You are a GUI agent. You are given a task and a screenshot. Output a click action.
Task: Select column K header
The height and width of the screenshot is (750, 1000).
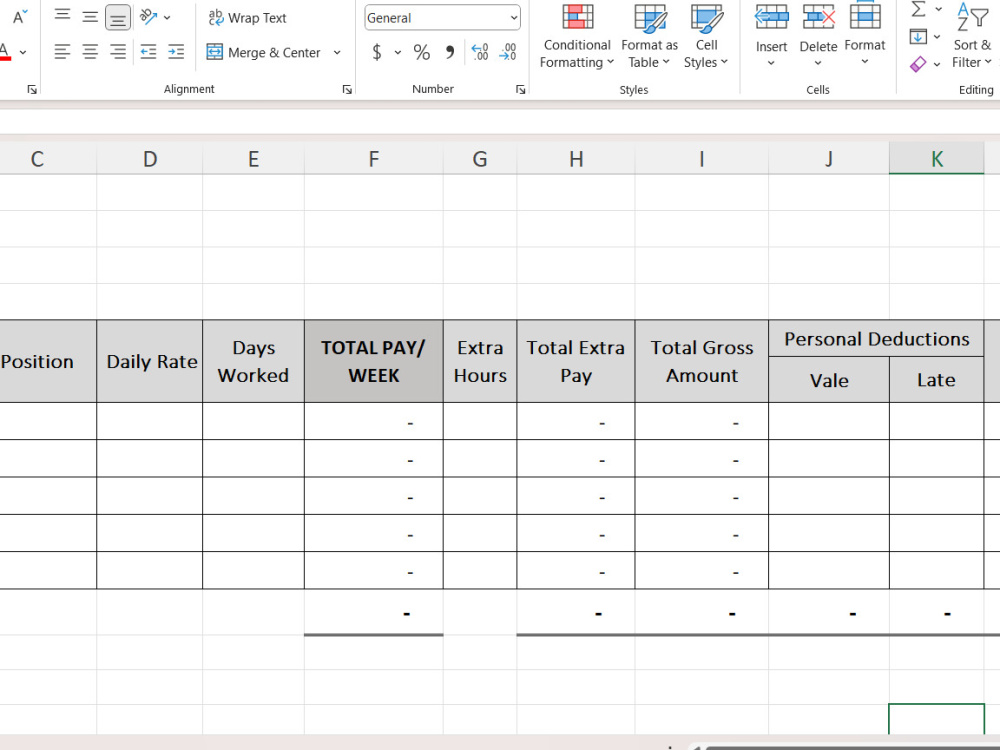pyautogui.click(x=936, y=158)
